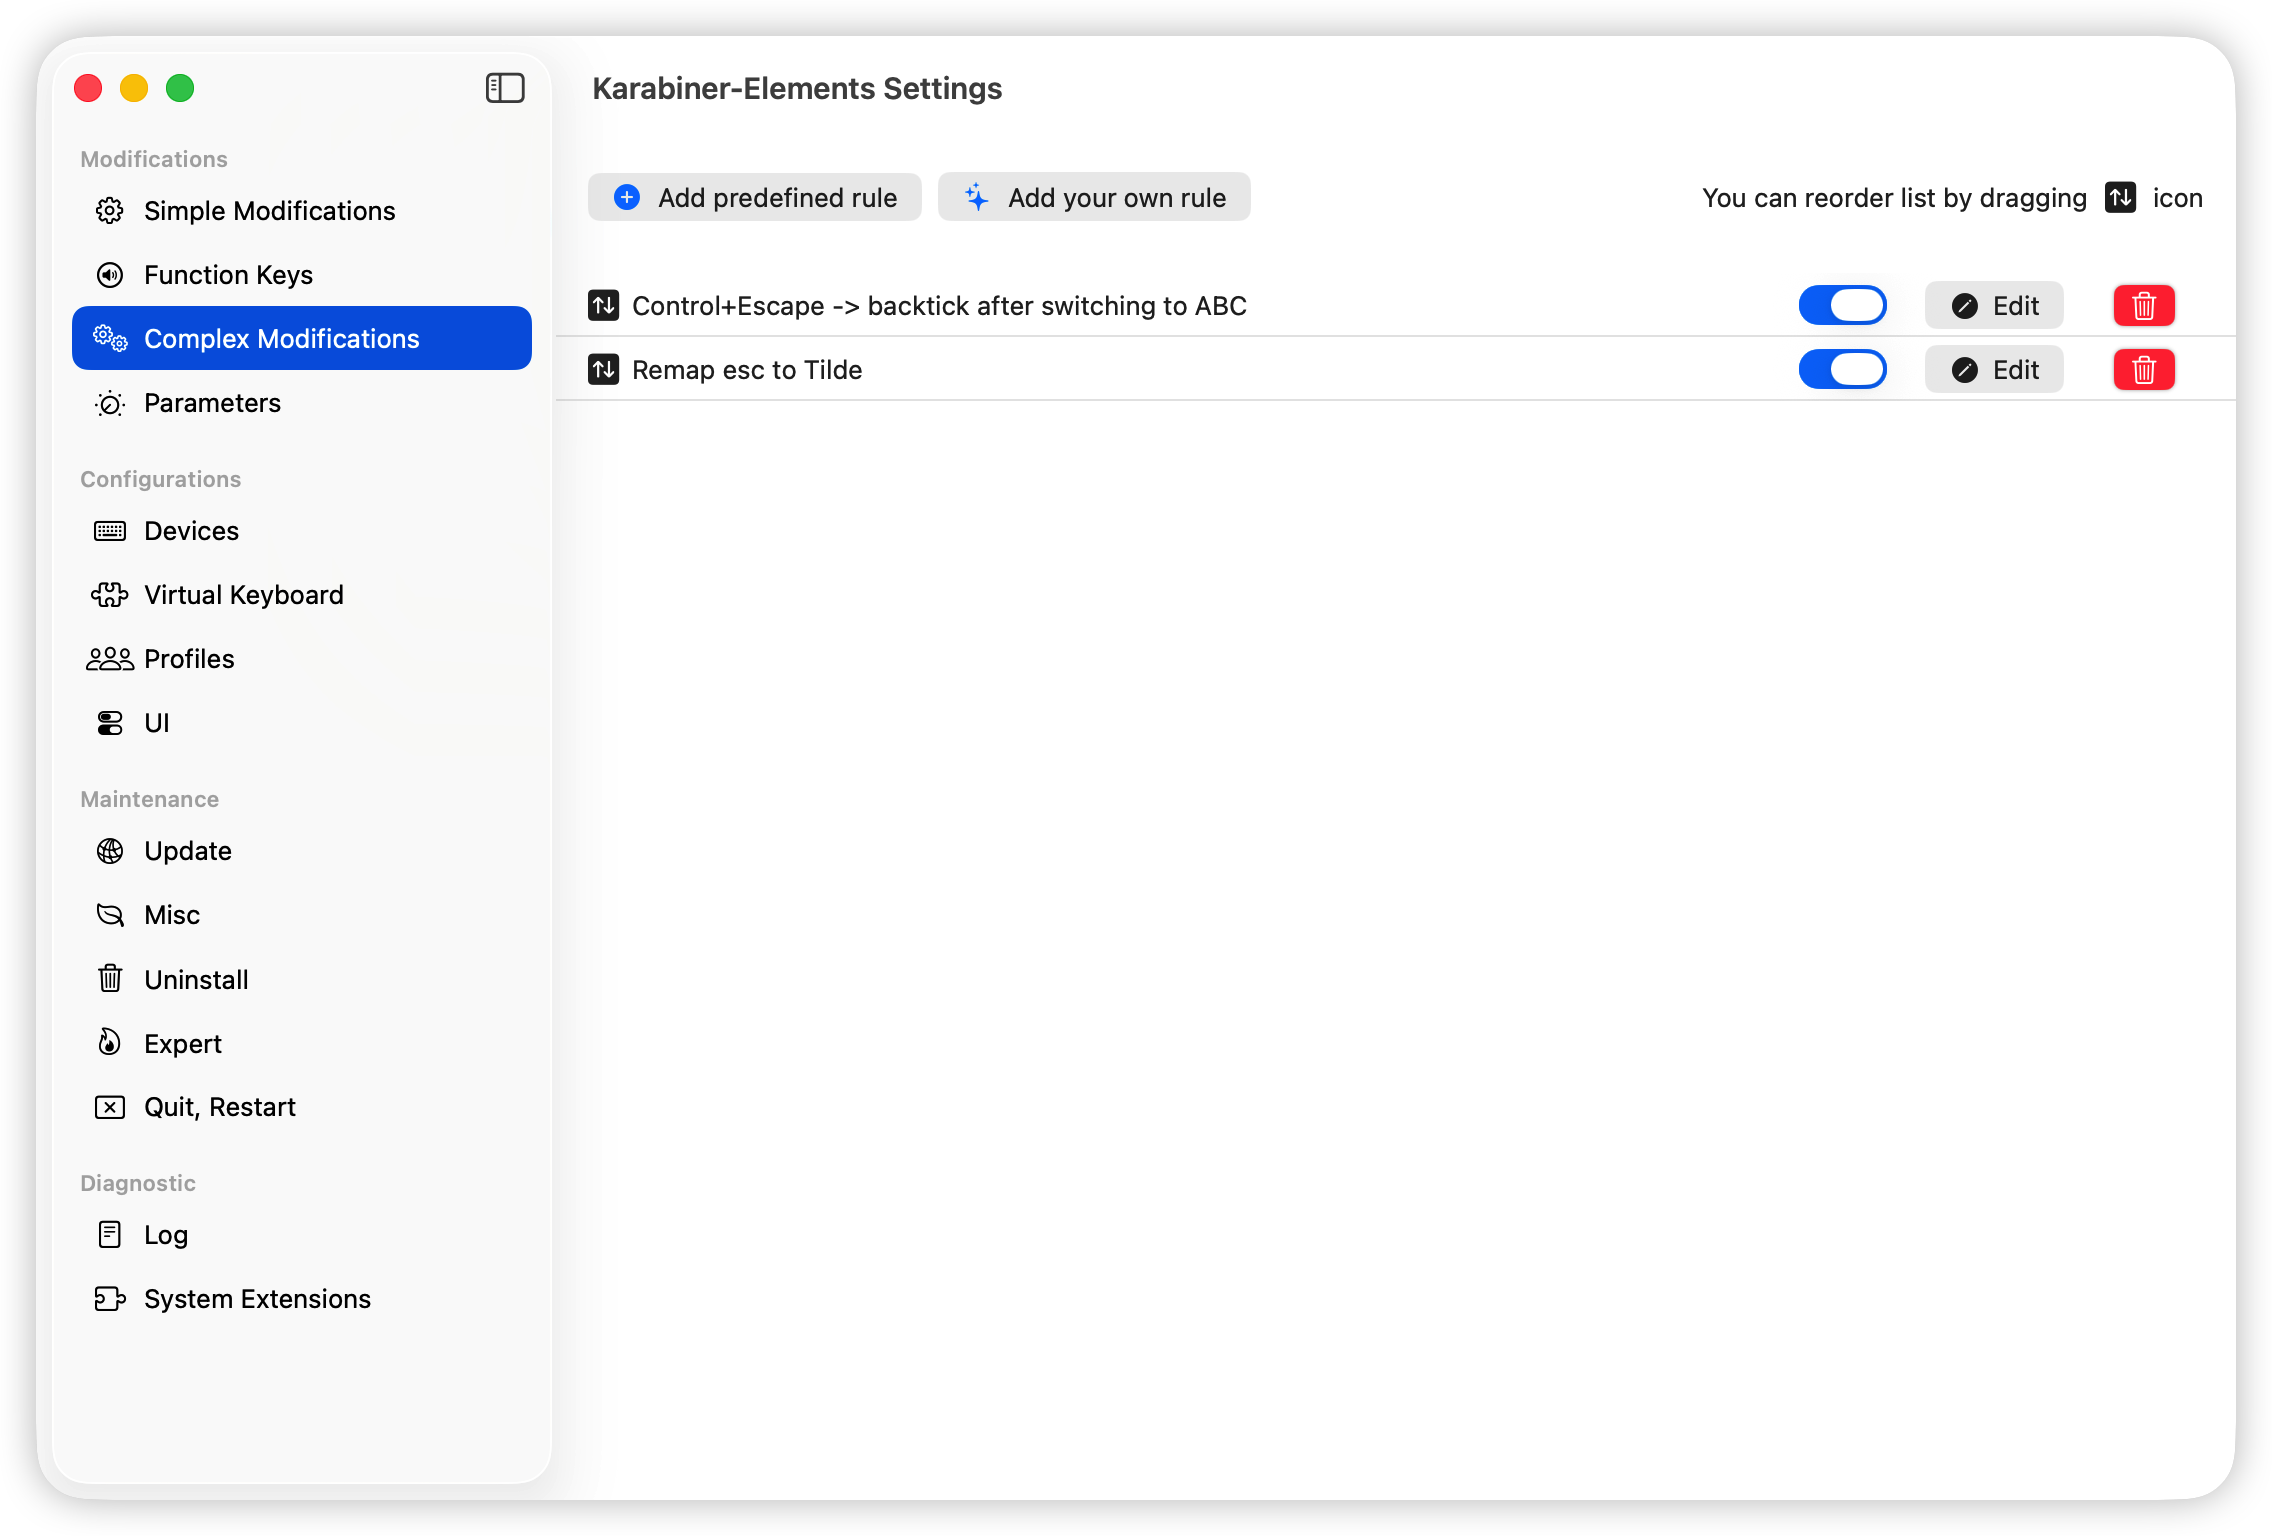Click the Virtual Keyboard puzzle icon
The width and height of the screenshot is (2272, 1536).
[110, 595]
